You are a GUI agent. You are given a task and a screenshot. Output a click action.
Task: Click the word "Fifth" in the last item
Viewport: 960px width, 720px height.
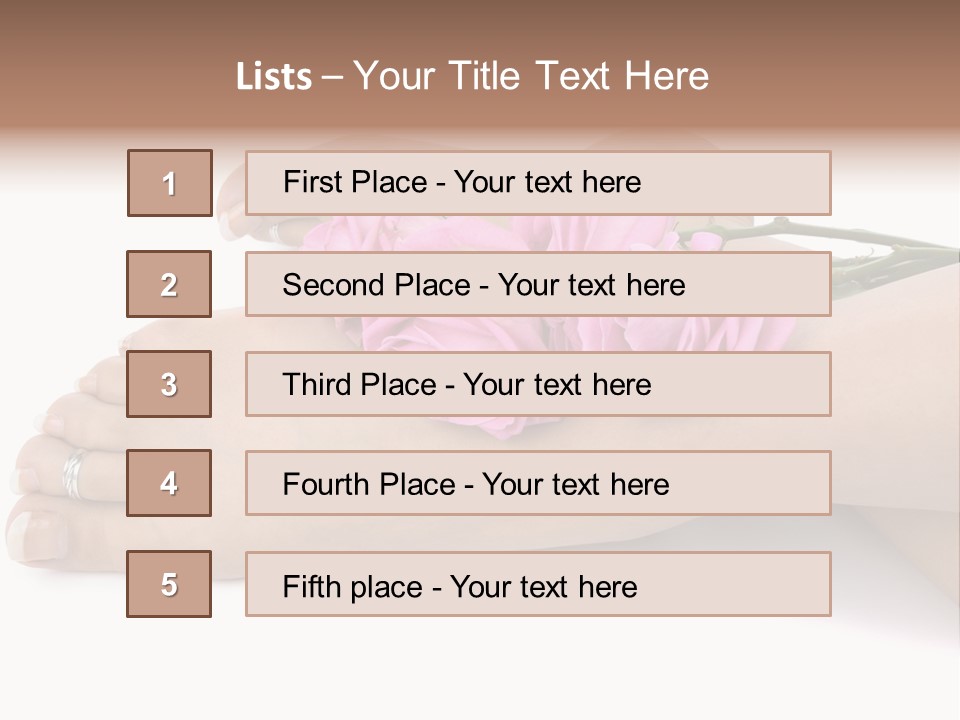pos(313,586)
